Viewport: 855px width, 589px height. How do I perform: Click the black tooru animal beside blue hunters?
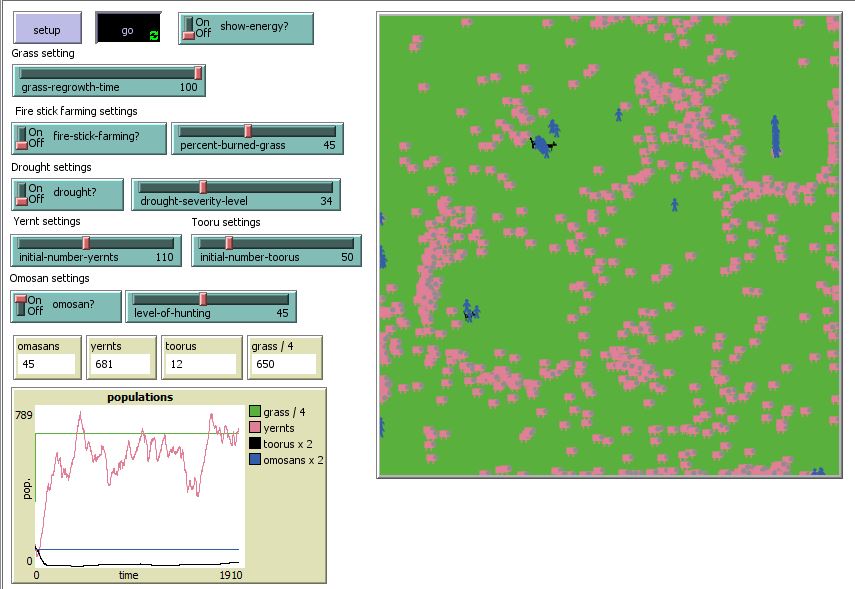point(552,145)
